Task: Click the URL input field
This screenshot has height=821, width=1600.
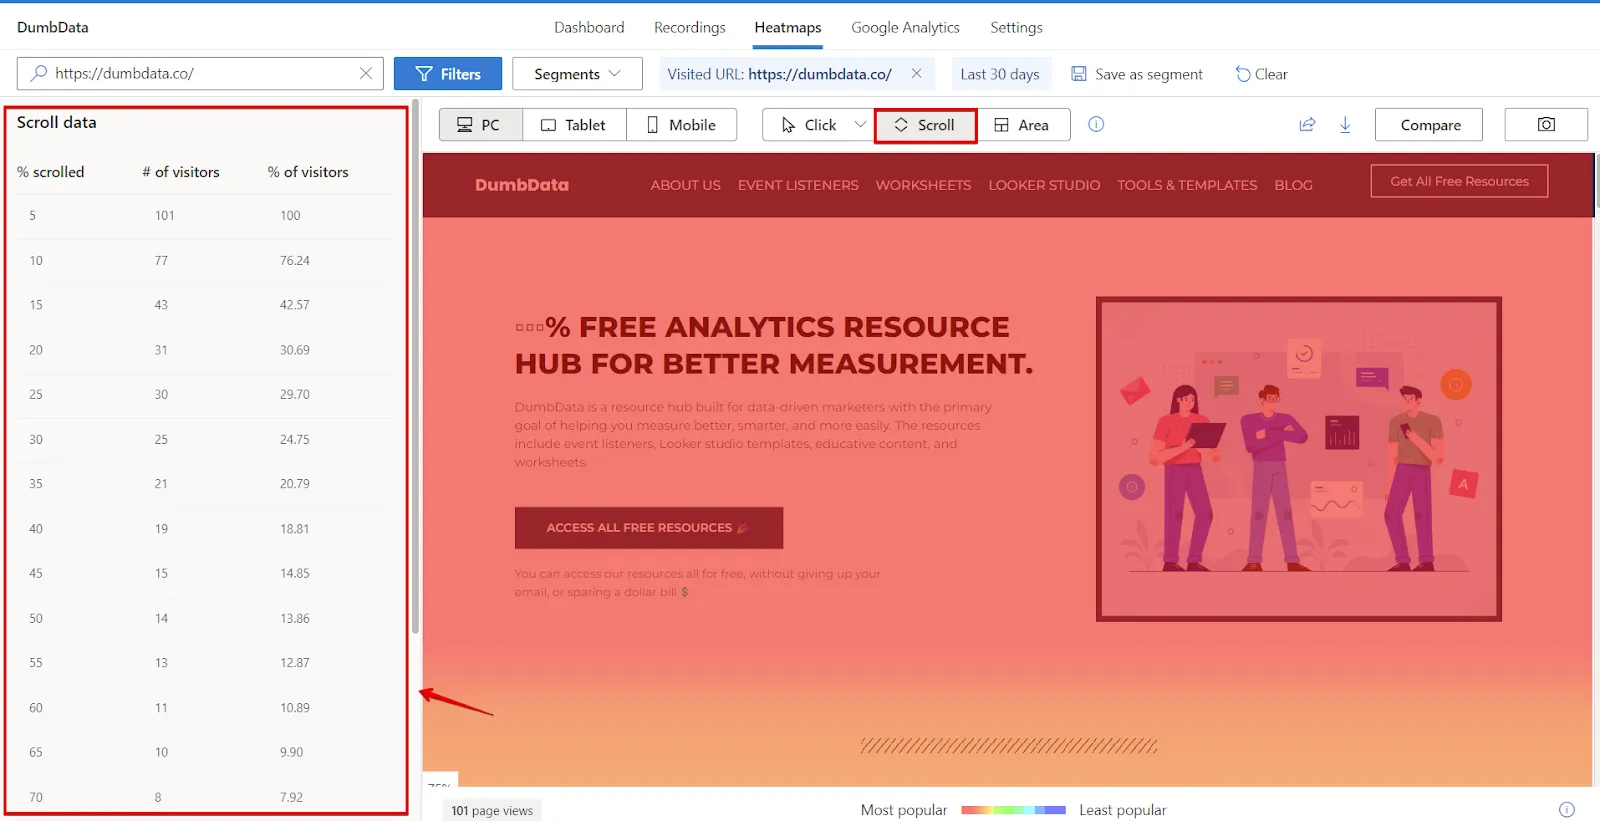Action: click(200, 73)
